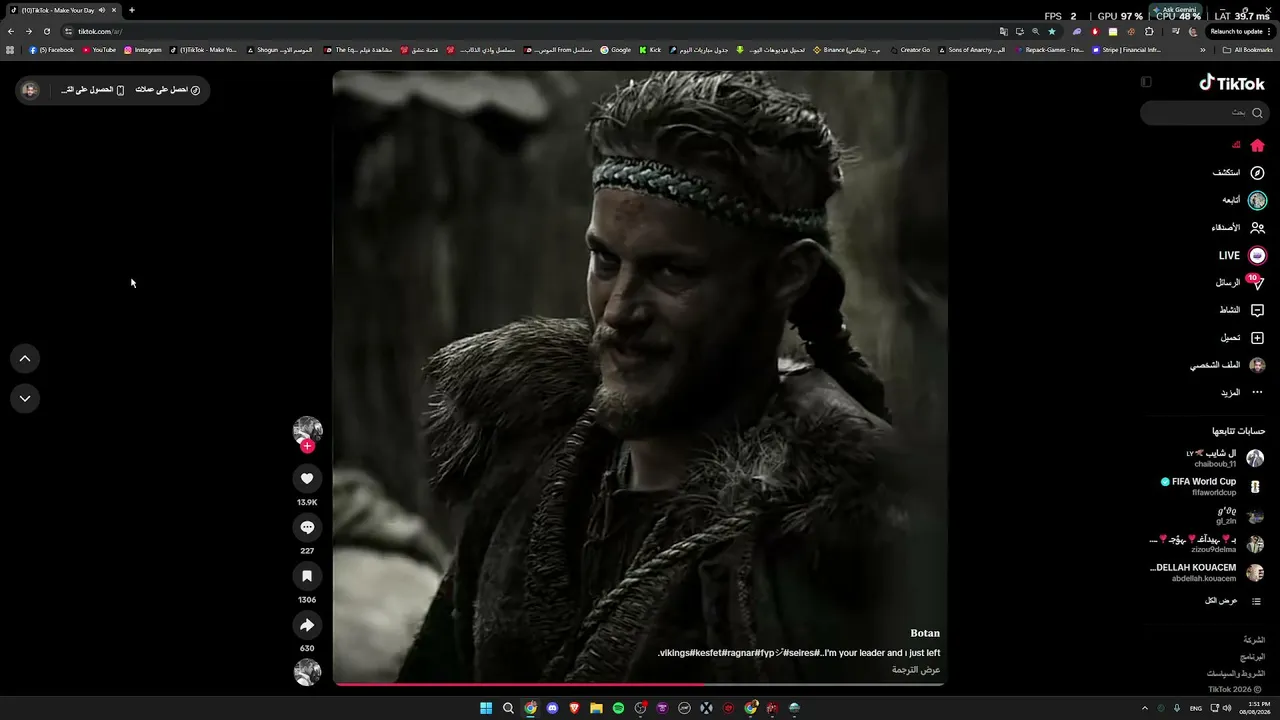The height and width of the screenshot is (720, 1280).
Task: Open the Botan creator name on the video
Action: pos(925,633)
